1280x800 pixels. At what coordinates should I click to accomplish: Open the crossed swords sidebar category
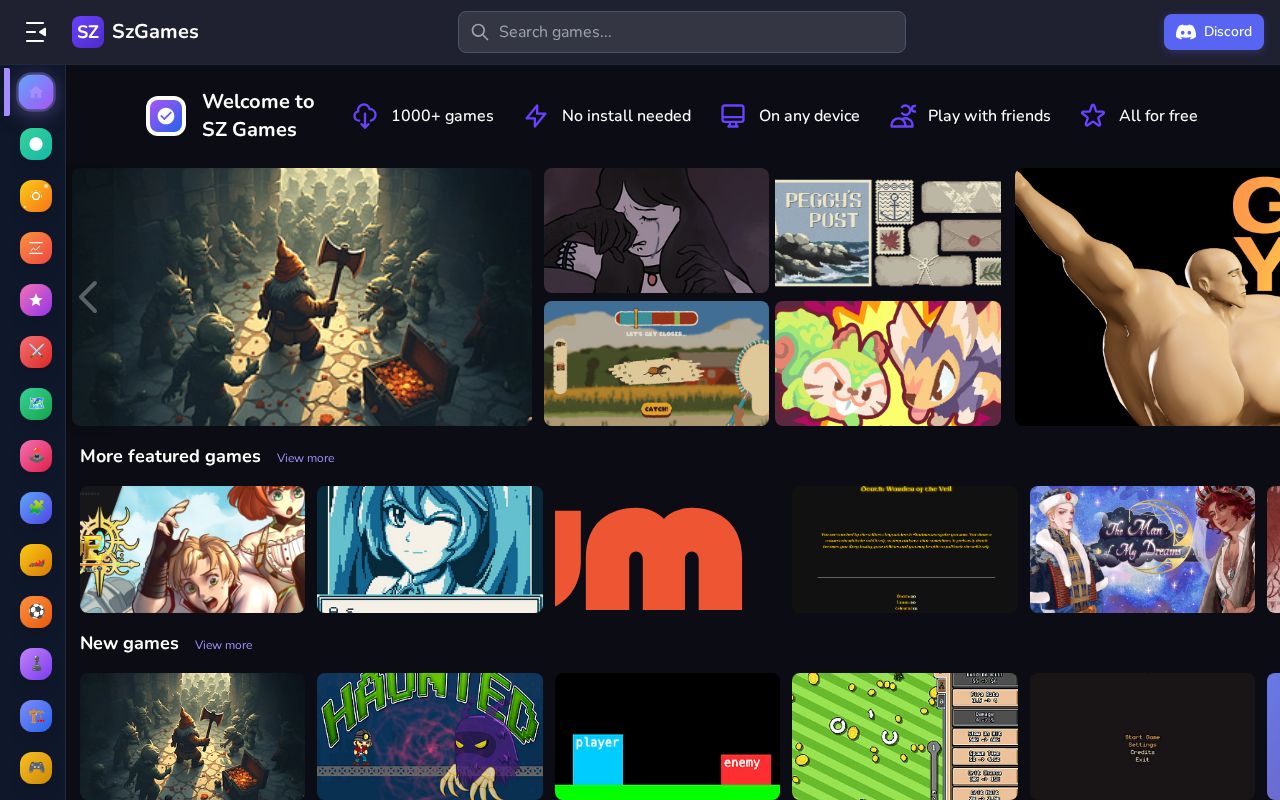(x=36, y=352)
